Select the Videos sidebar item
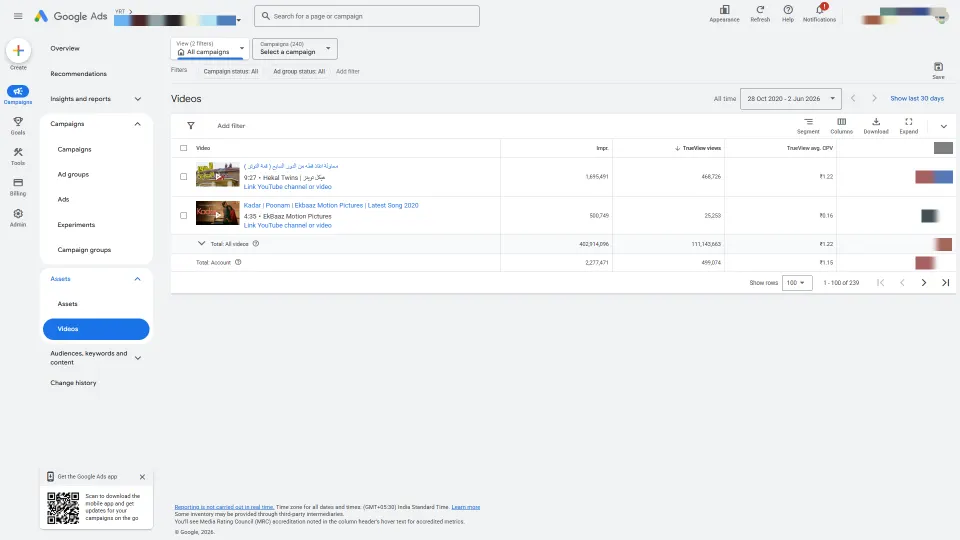 coord(96,329)
